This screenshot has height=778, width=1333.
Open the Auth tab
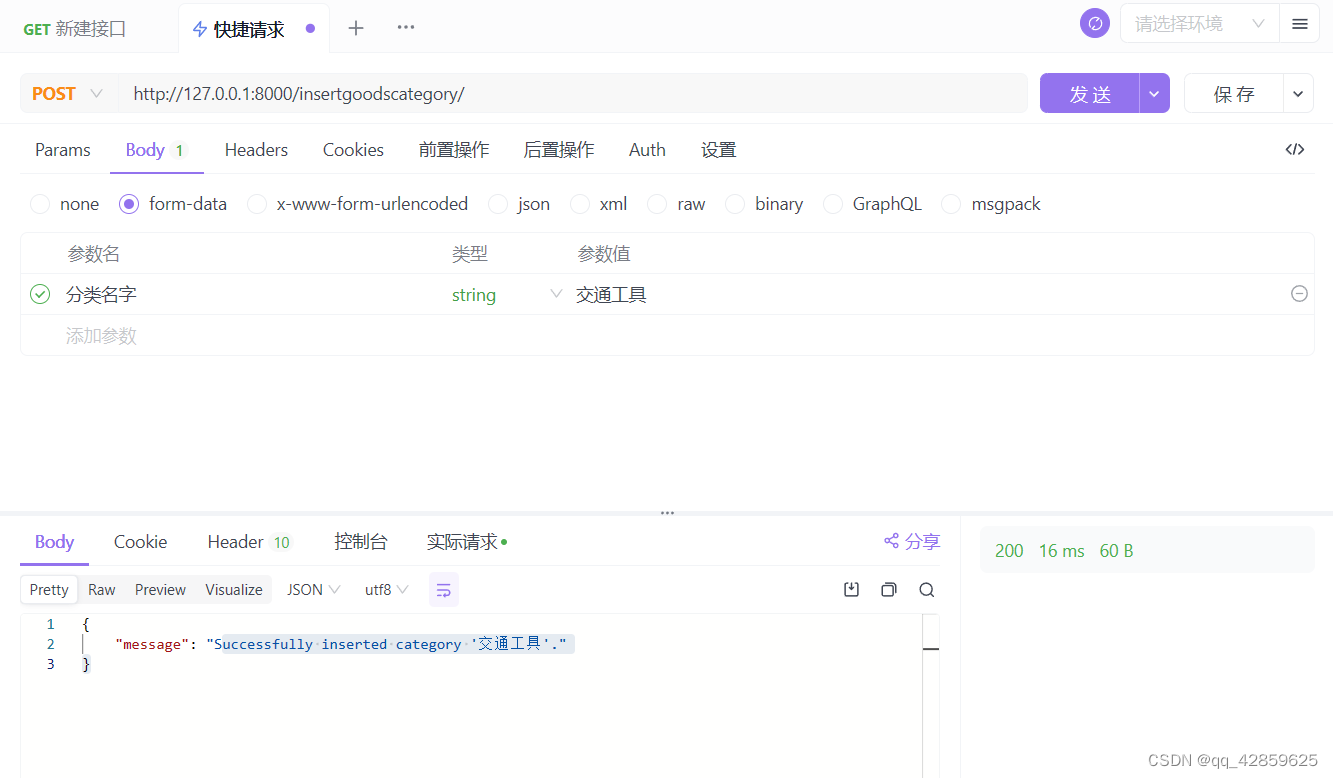(x=647, y=149)
